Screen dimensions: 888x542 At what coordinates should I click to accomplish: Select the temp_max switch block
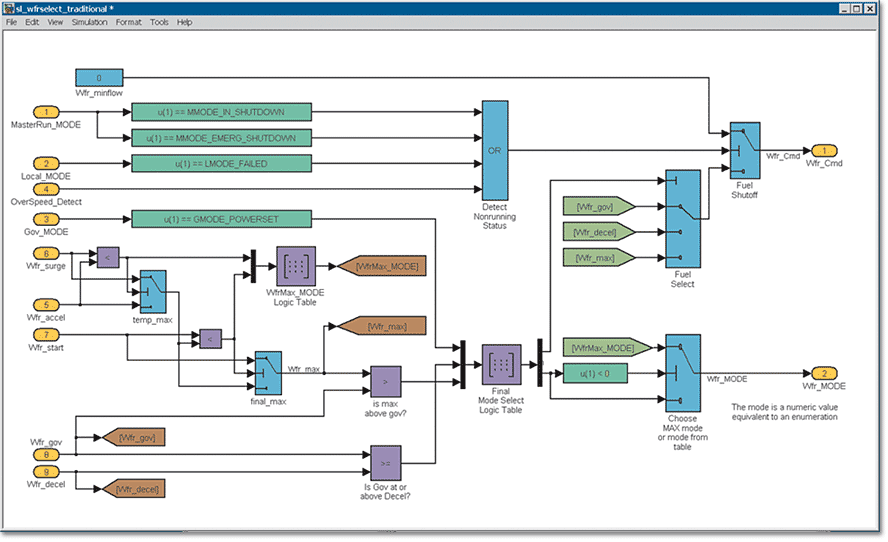153,292
